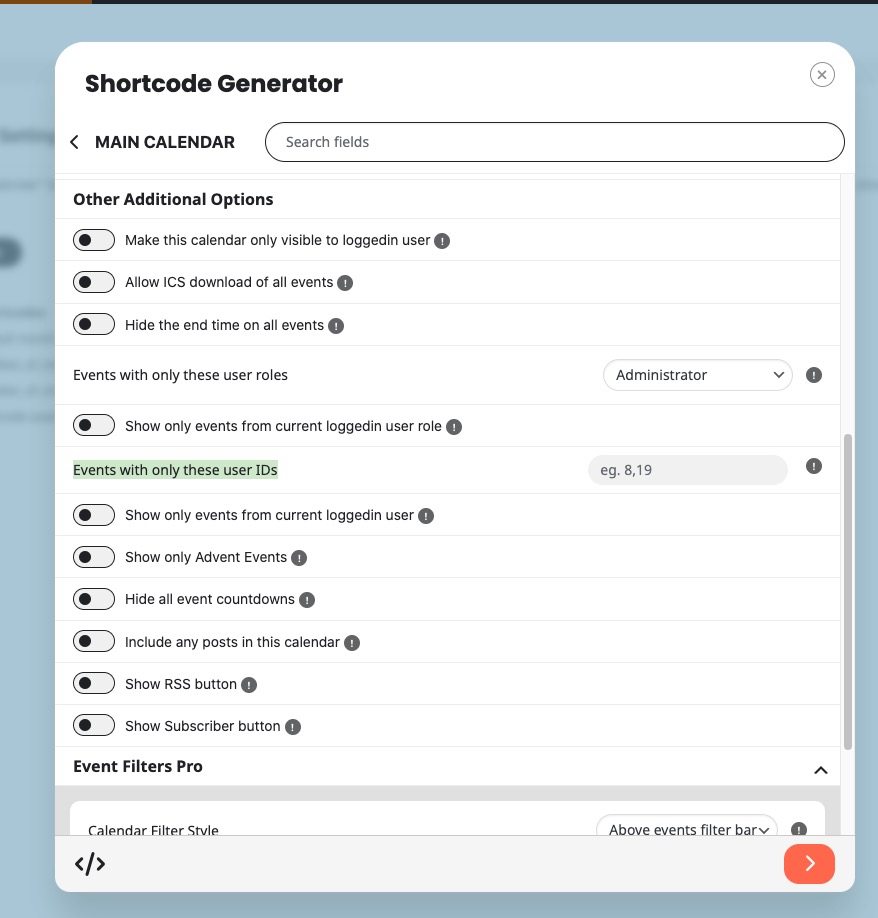Click info icon next to Hide all event countdowns

[307, 600]
